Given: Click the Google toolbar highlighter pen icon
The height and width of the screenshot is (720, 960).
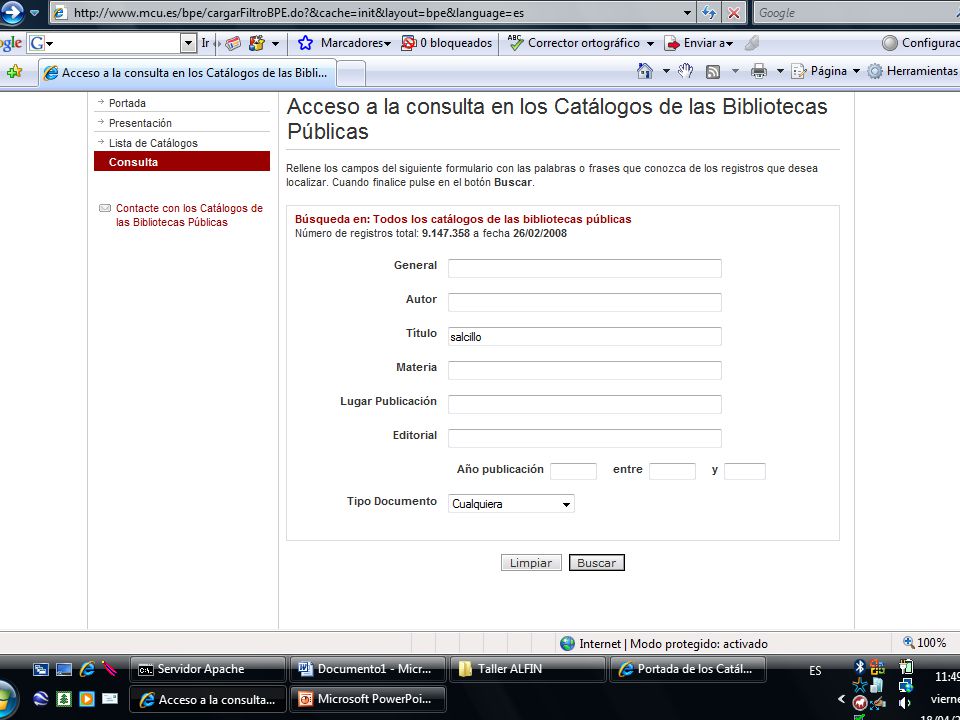Looking at the screenshot, I should point(752,43).
